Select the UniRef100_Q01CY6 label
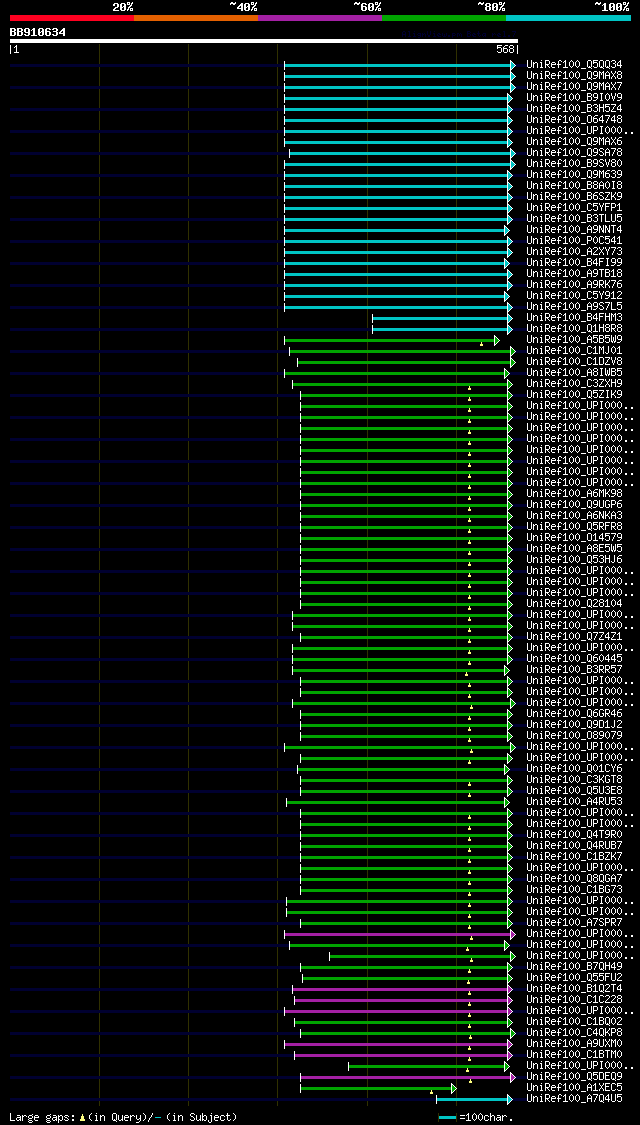Viewport: 640px width, 1125px height. tap(574, 768)
